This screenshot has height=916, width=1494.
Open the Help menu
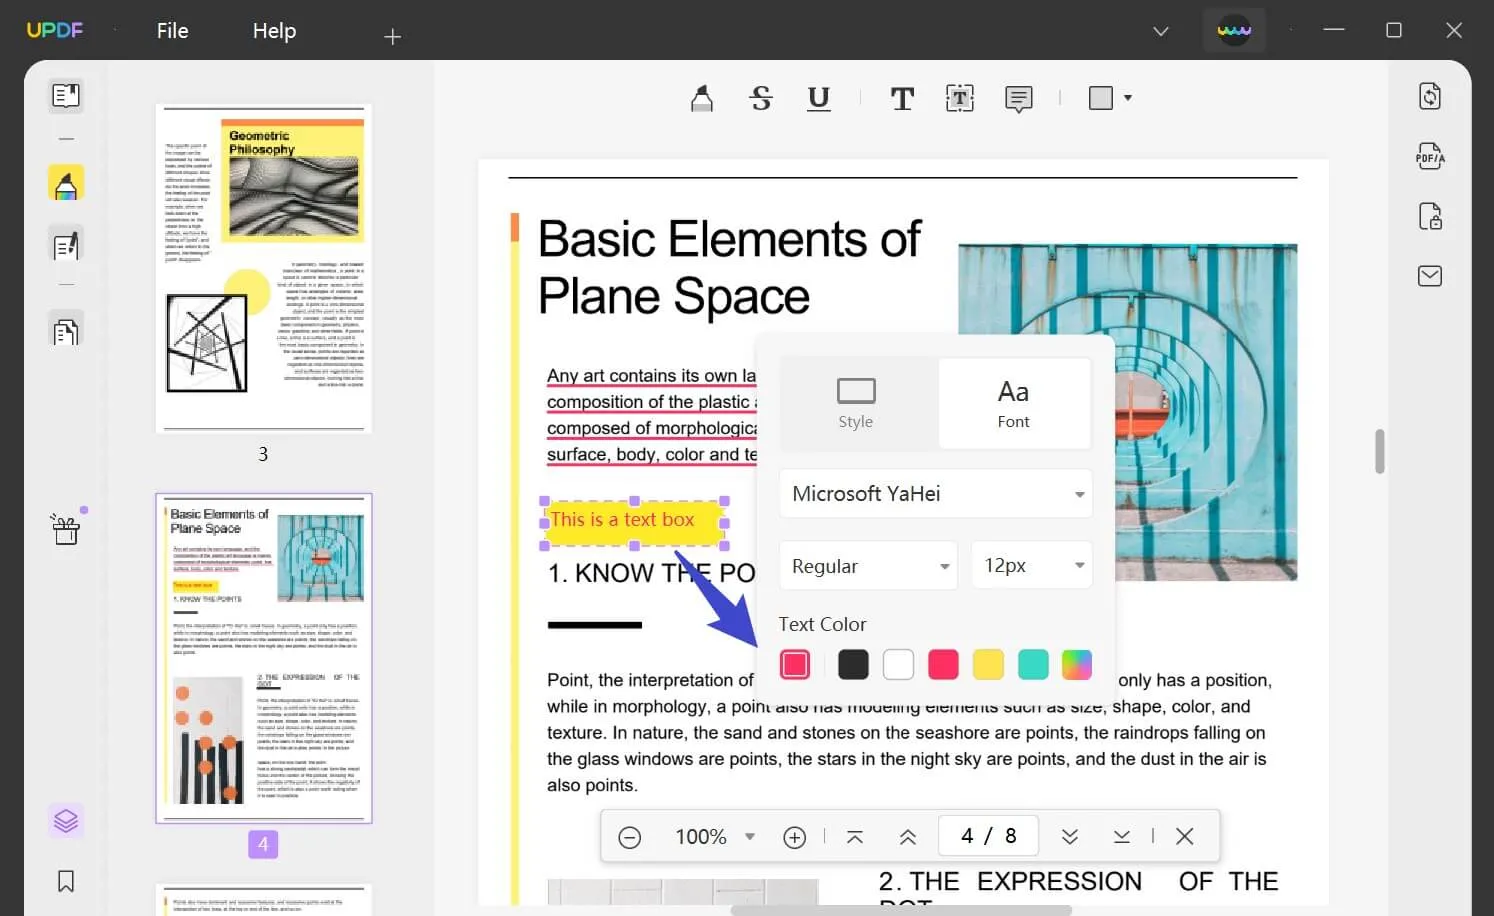tap(274, 30)
